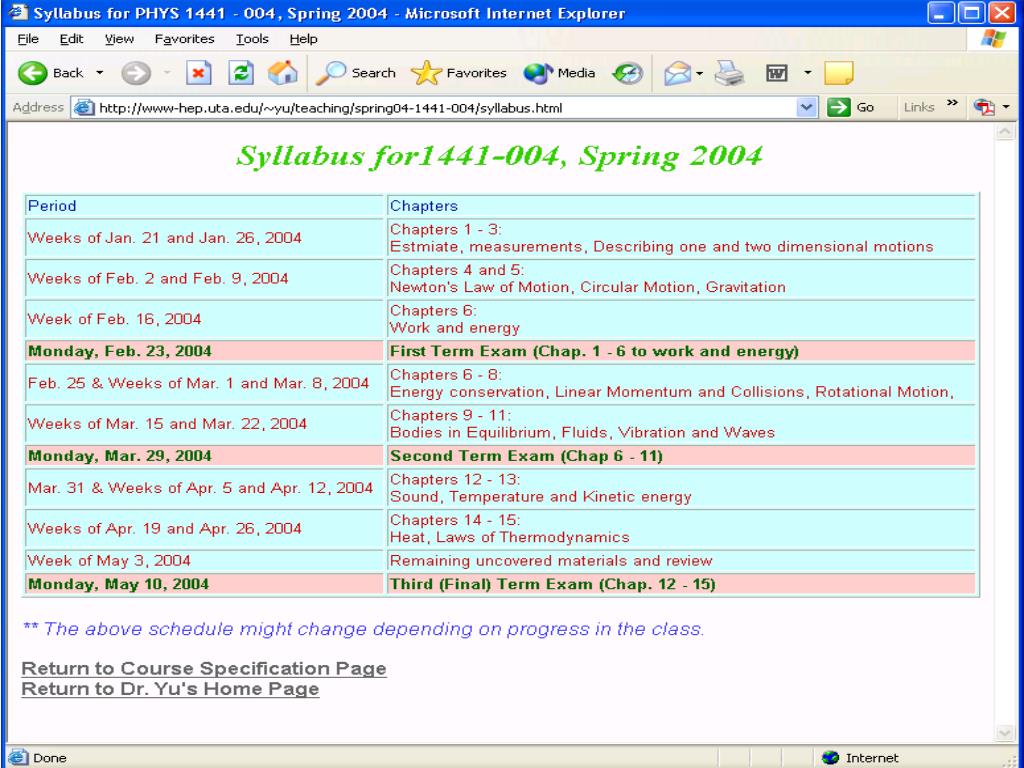Click the Chapters column header

tap(681, 206)
